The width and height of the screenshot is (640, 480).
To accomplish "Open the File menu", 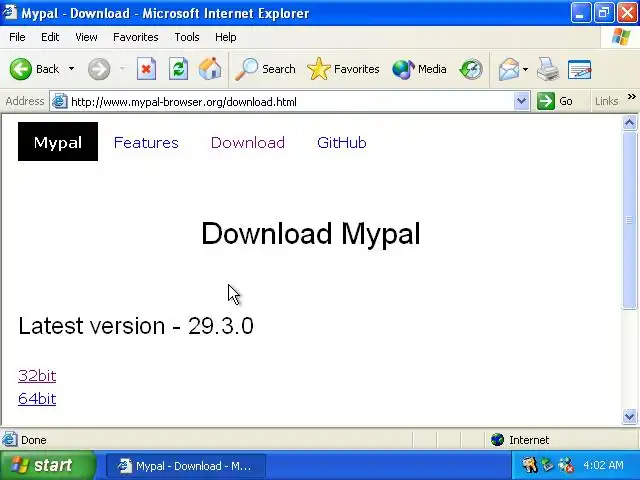I will pos(17,37).
